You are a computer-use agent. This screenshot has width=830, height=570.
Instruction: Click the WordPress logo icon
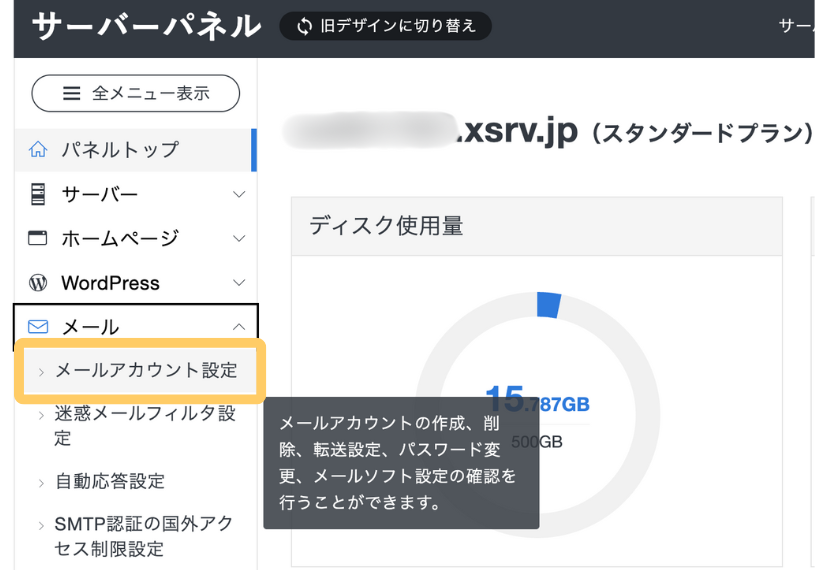(x=38, y=283)
